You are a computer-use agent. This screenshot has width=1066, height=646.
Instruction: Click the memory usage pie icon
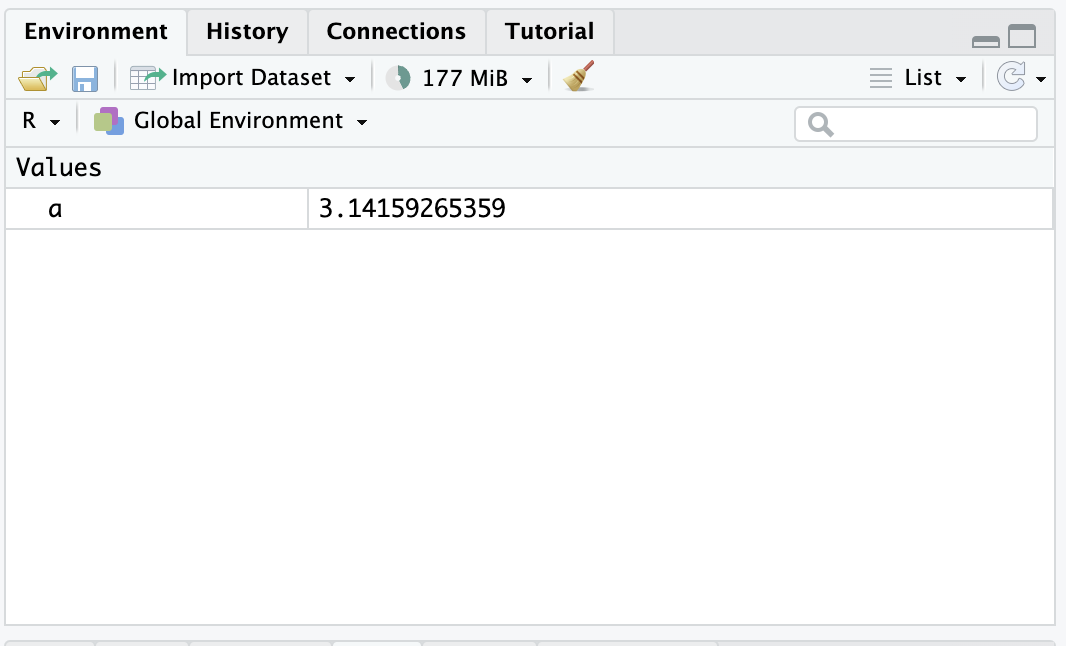click(x=398, y=78)
